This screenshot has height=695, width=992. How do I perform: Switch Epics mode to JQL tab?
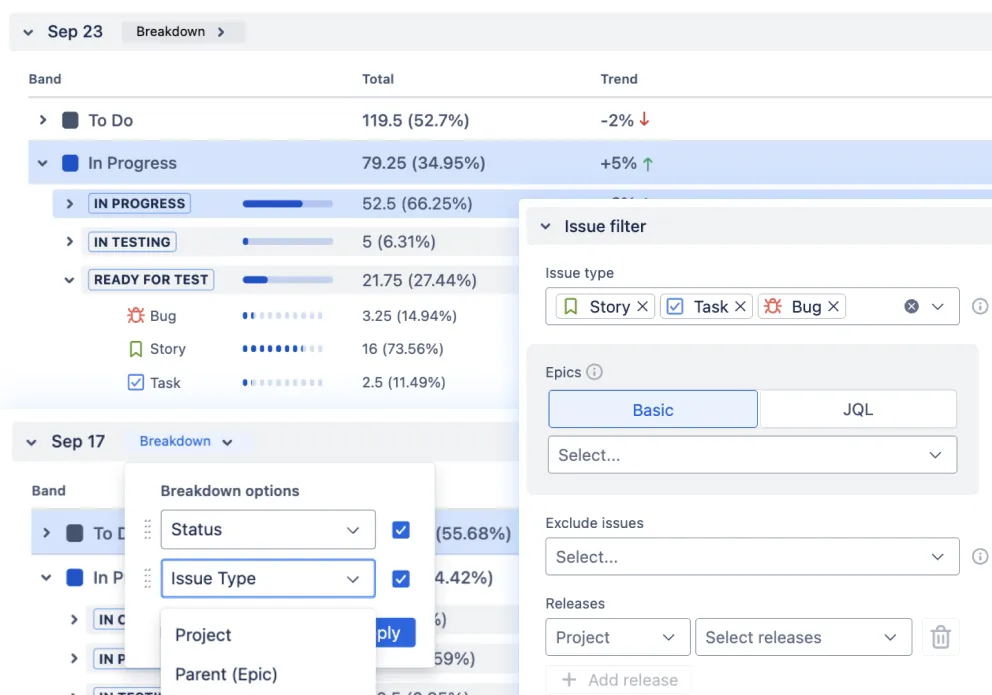[858, 409]
